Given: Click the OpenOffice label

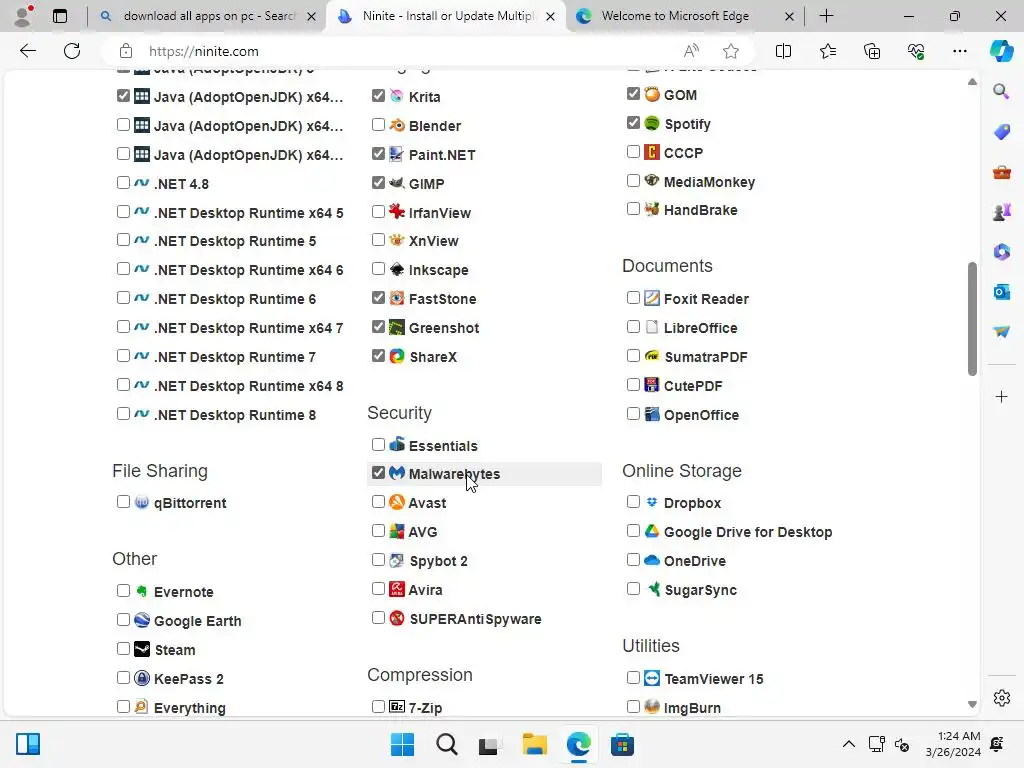Looking at the screenshot, I should pos(701,415).
